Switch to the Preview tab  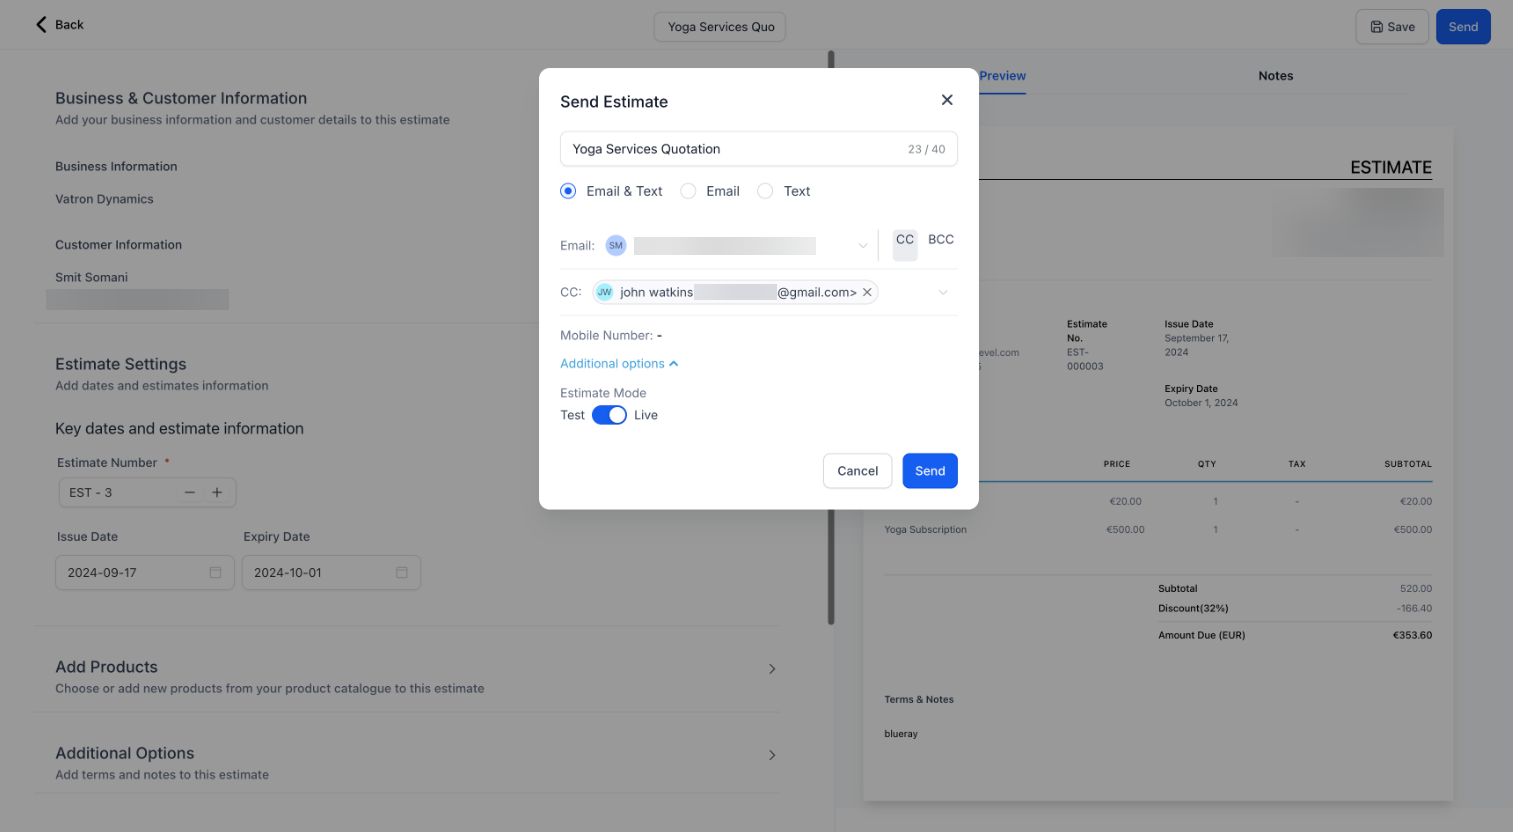tap(1002, 76)
